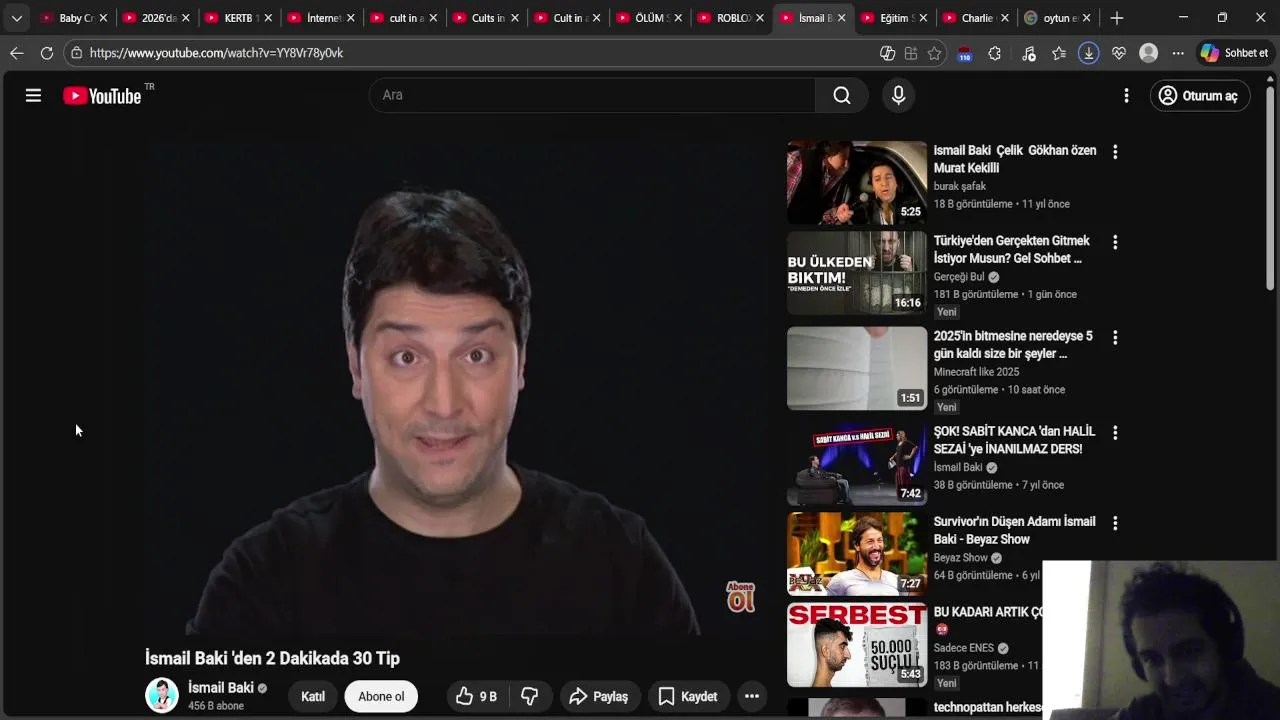Open extensions puzzle icon

tap(994, 53)
